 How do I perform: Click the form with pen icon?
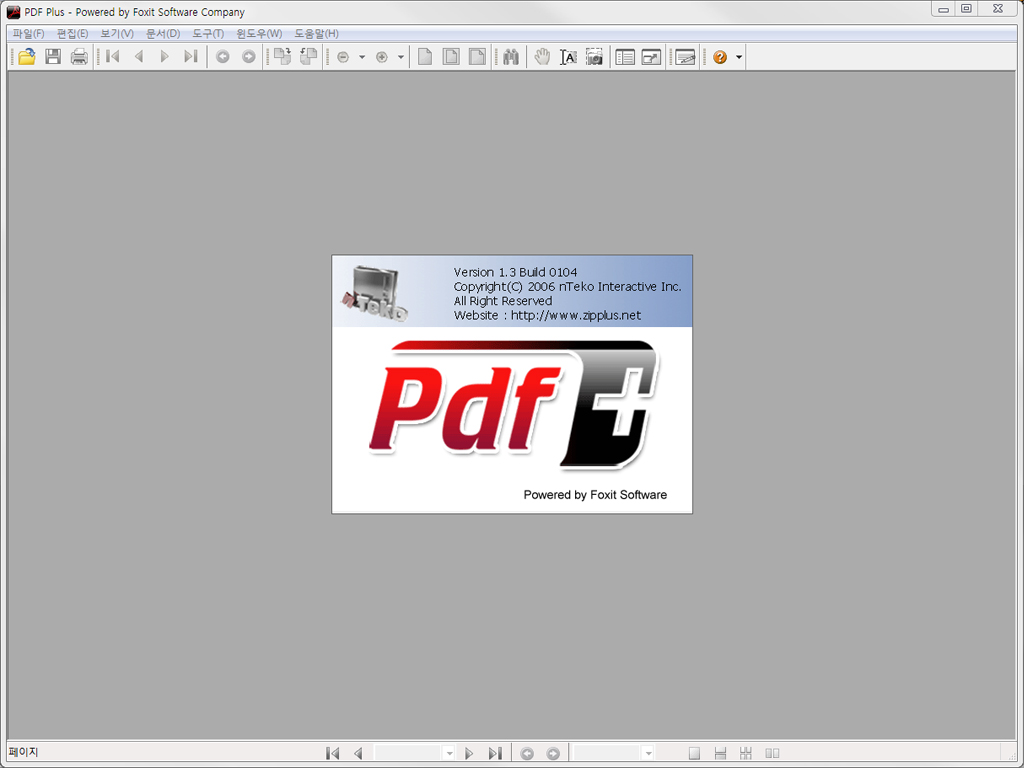[x=685, y=57]
